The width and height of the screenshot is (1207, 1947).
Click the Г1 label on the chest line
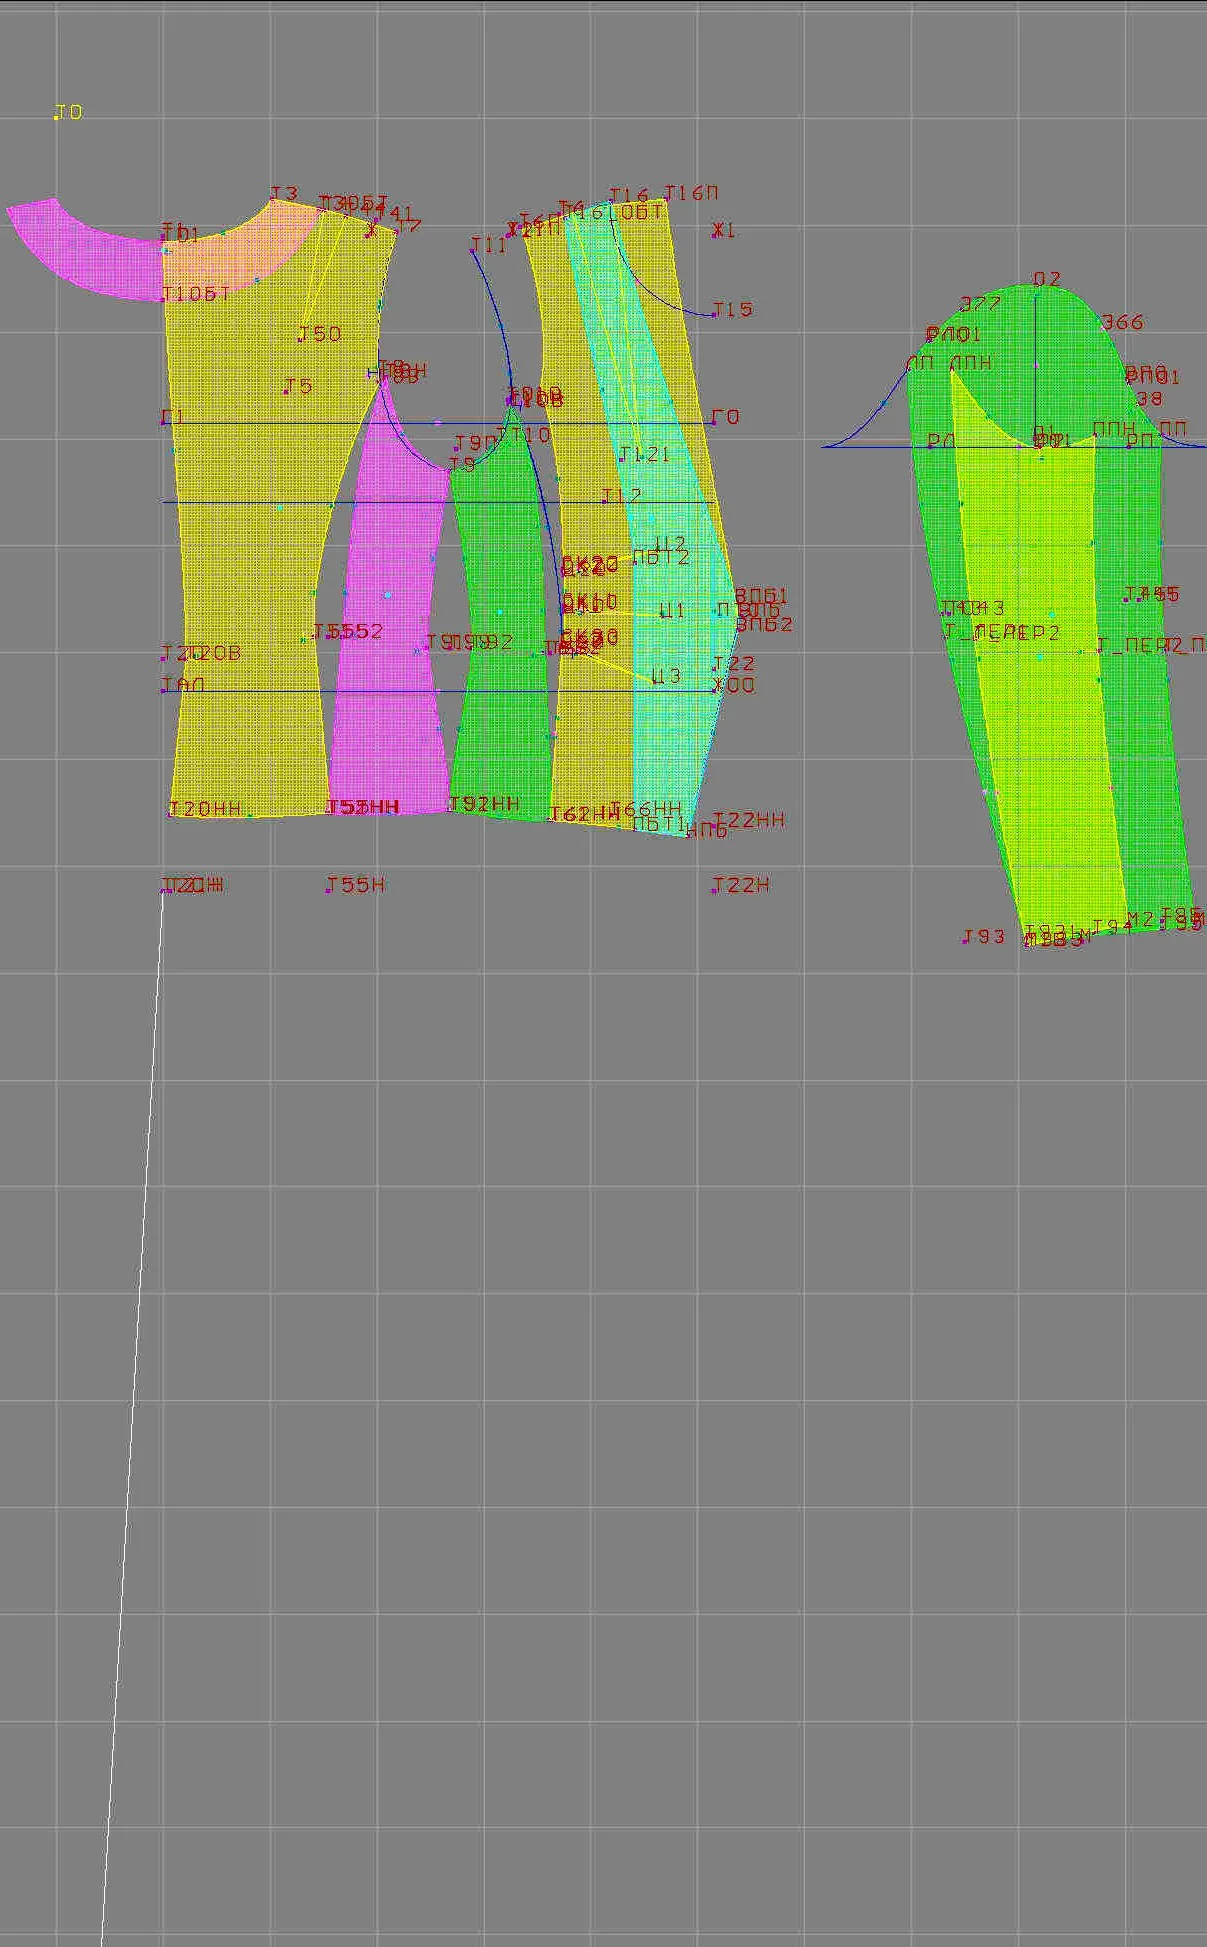(x=174, y=416)
